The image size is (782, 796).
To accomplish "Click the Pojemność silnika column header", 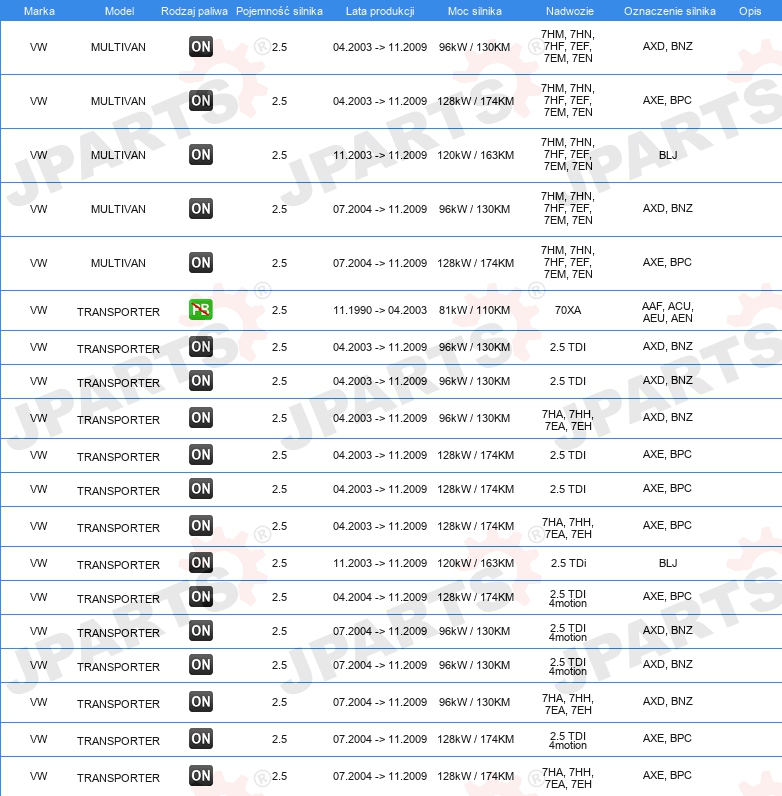I will (x=279, y=11).
